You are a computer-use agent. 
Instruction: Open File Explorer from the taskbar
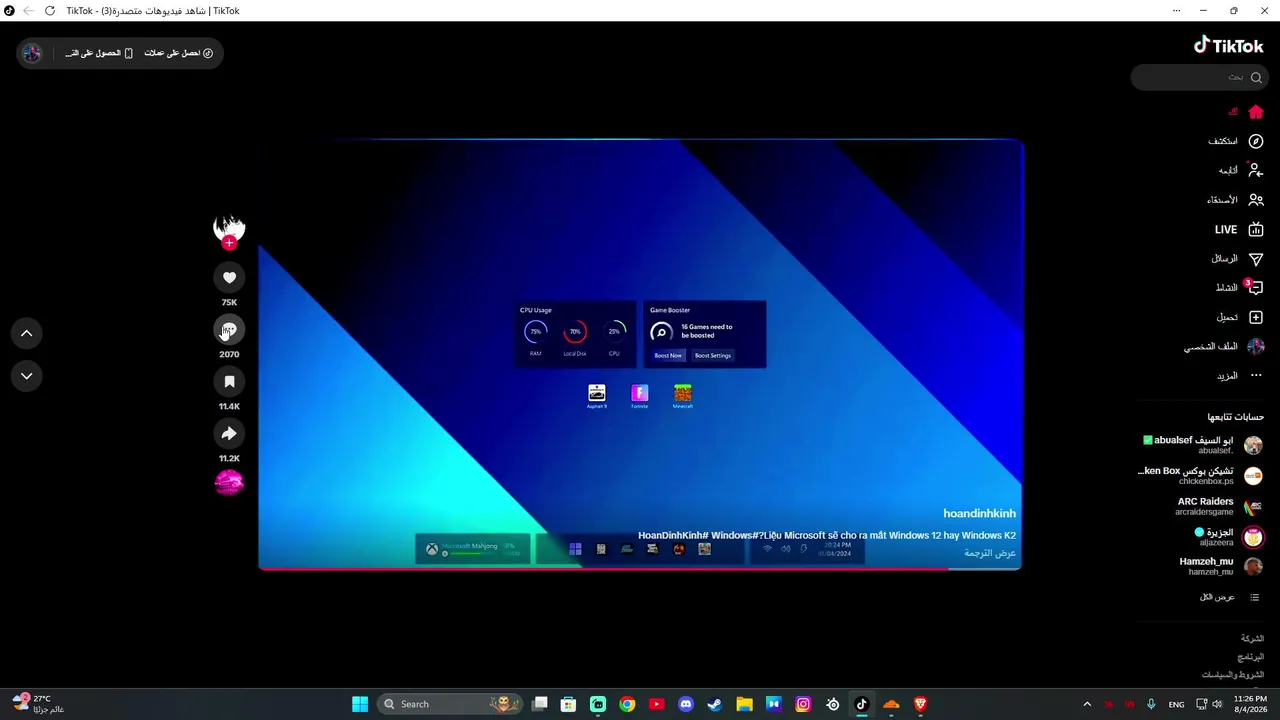pos(744,704)
